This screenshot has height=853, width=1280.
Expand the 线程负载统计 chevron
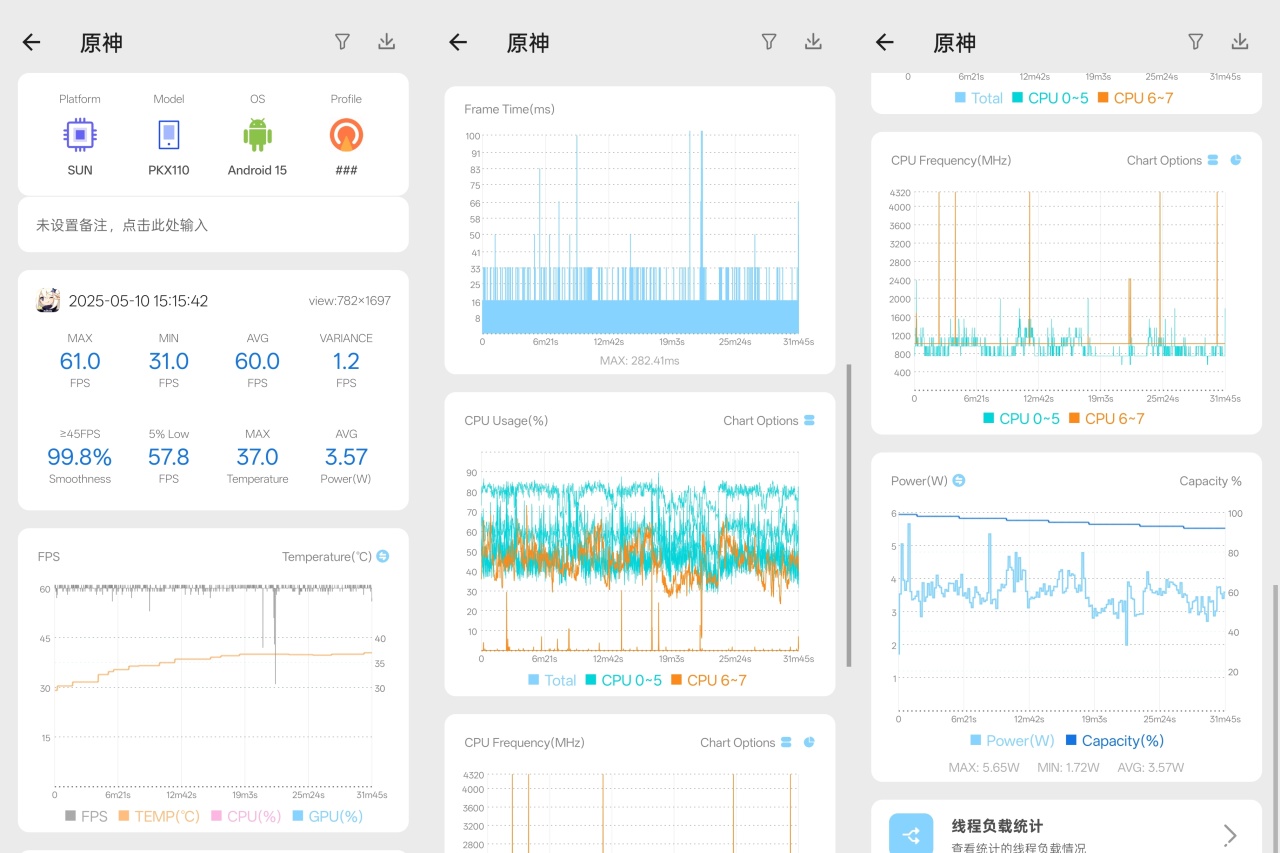(1230, 835)
